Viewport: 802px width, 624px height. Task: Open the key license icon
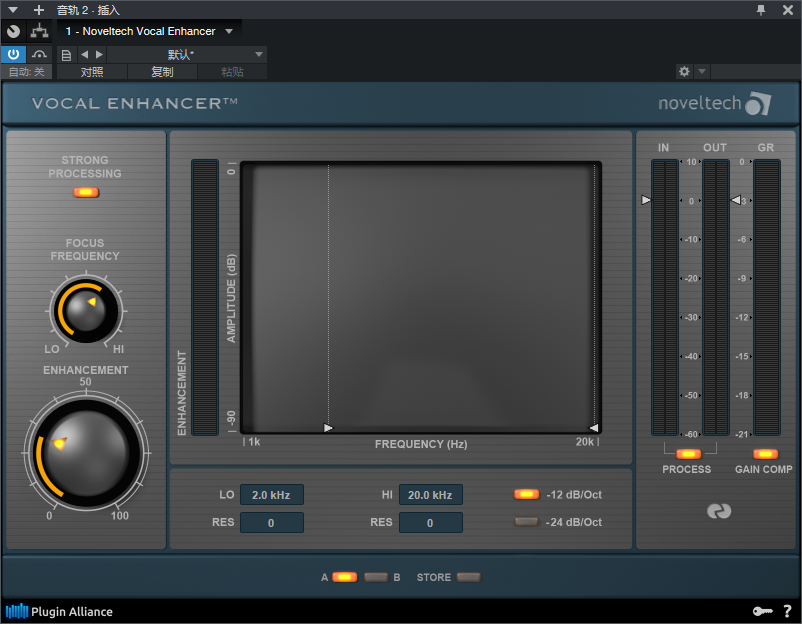click(763, 611)
